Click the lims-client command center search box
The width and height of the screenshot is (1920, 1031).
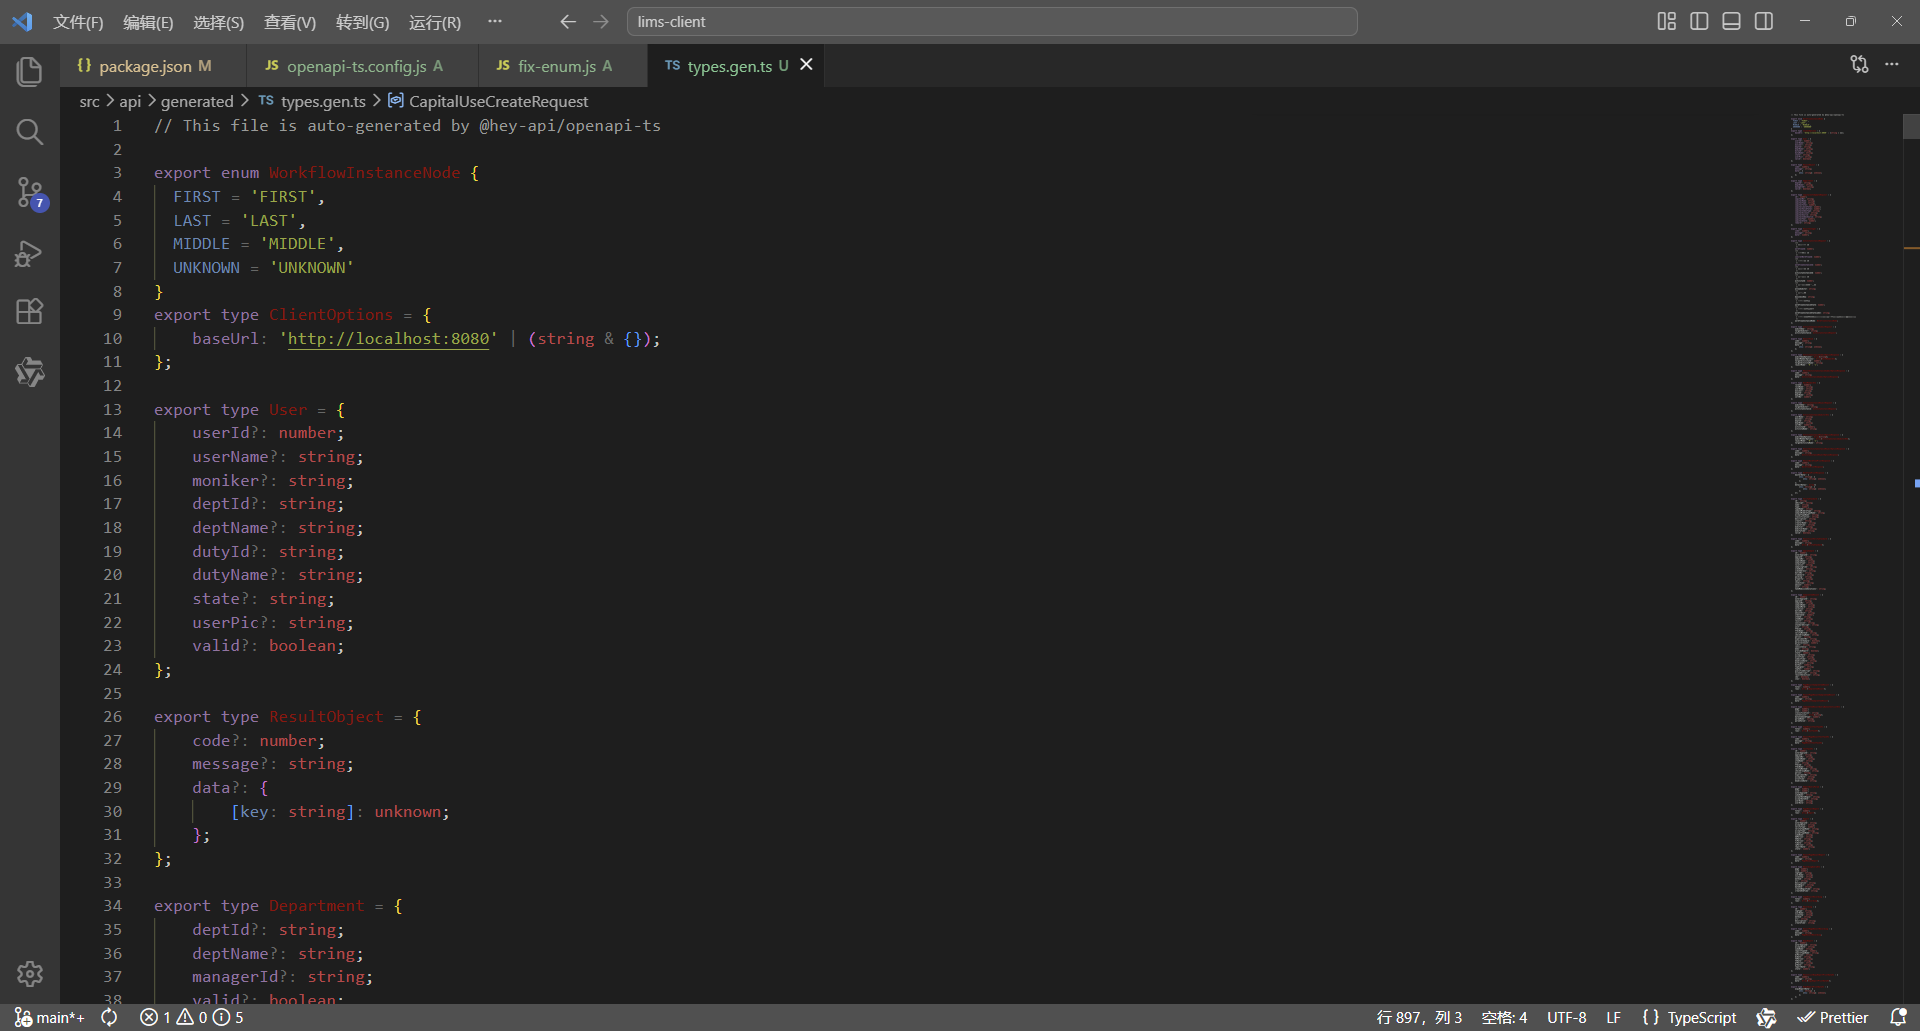992,21
